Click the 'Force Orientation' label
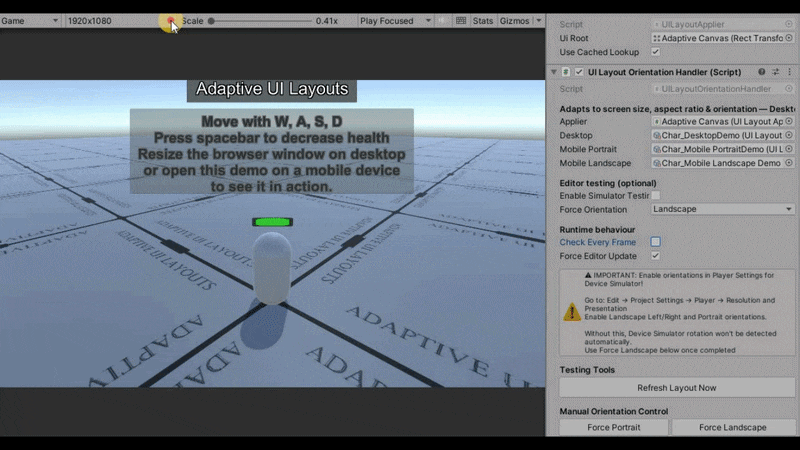Image resolution: width=800 pixels, height=450 pixels. coord(593,210)
